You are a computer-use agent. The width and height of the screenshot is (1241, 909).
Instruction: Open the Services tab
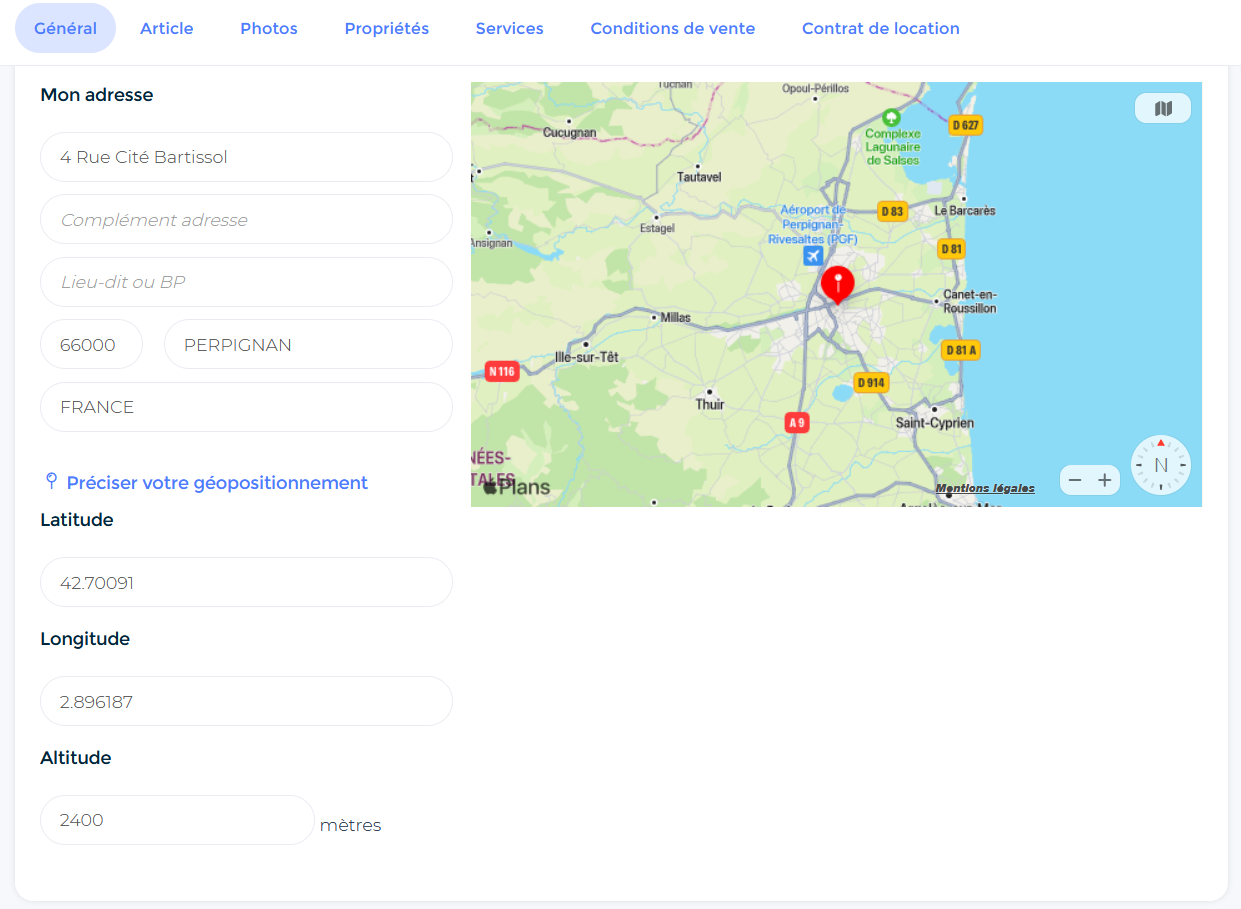(x=510, y=28)
